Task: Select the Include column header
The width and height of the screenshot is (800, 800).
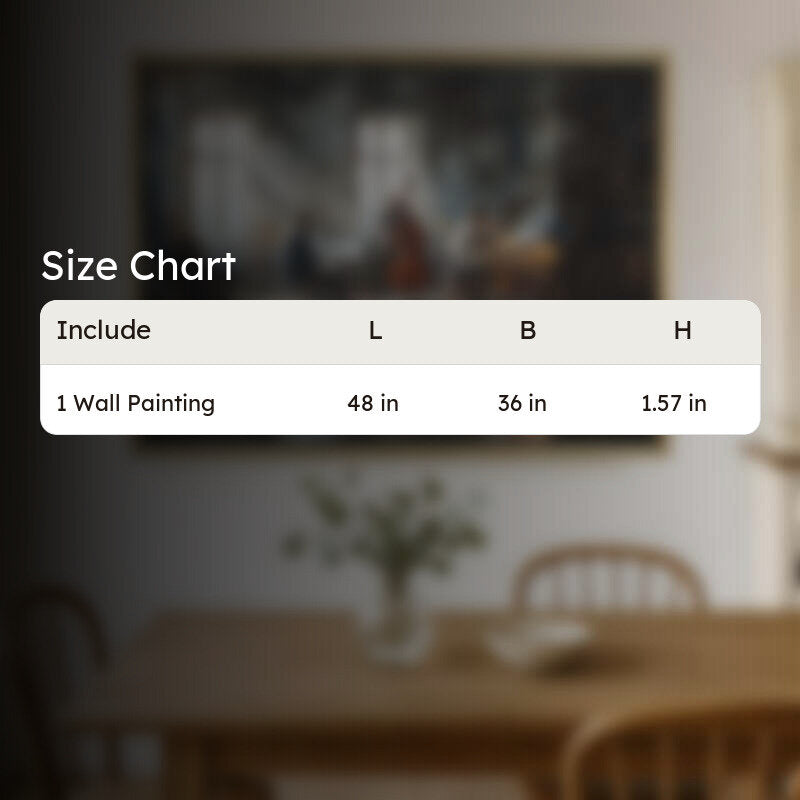Action: (104, 330)
